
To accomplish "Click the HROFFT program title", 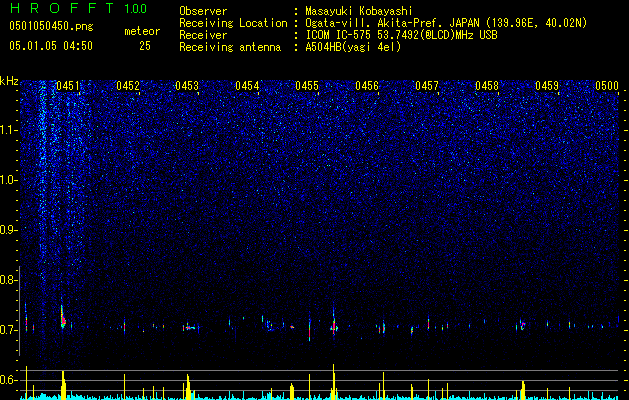I will pyautogui.click(x=62, y=8).
